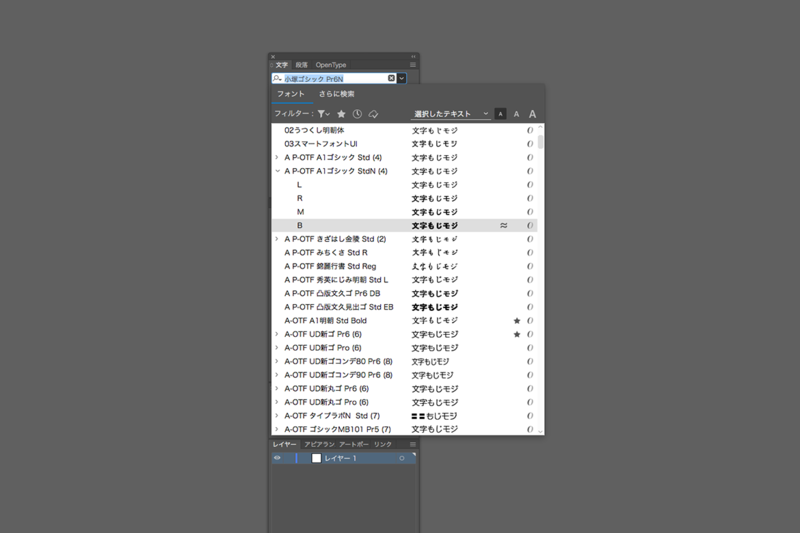
Task: Open the font classification filter funnel
Action: [x=323, y=114]
